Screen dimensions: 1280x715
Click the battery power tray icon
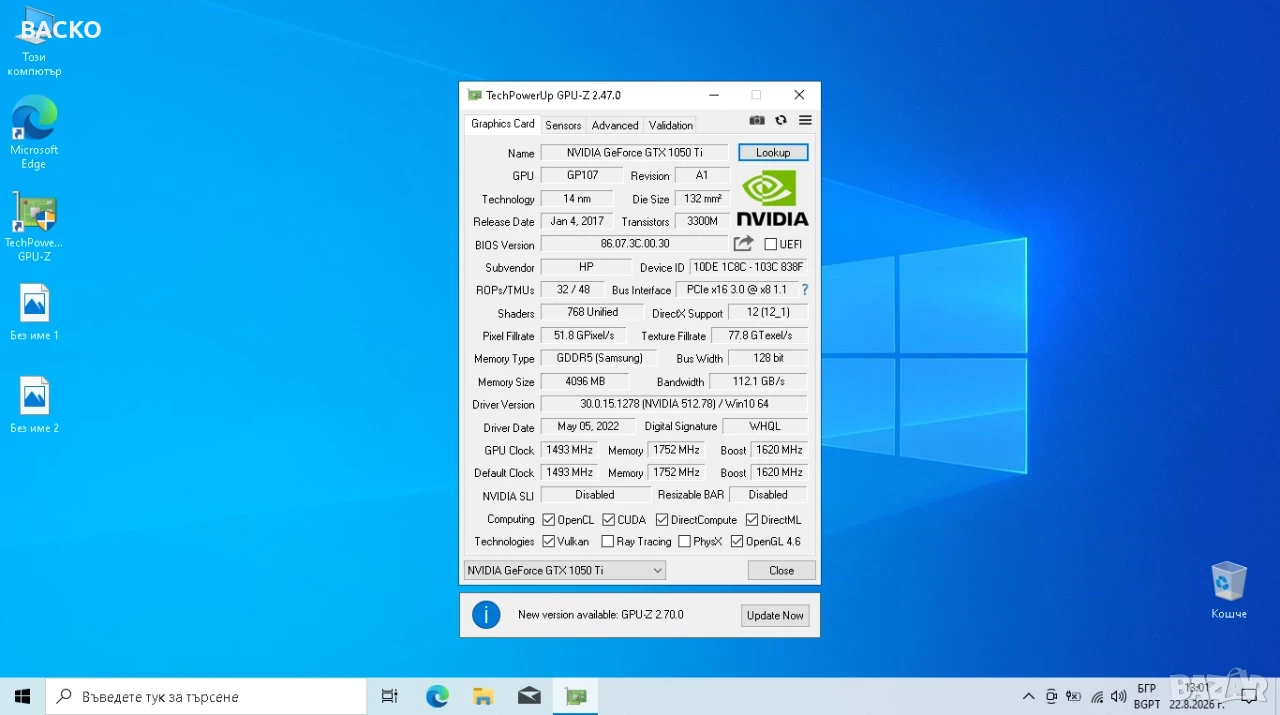pyautogui.click(x=1074, y=696)
